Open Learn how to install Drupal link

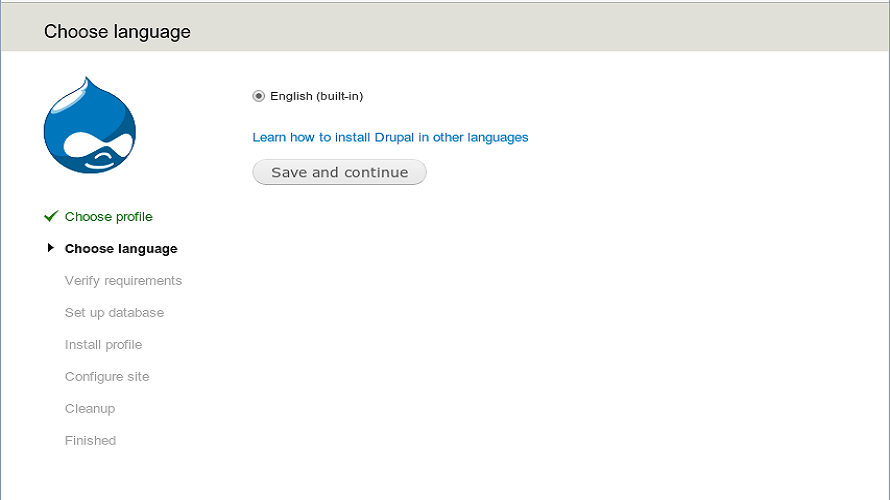390,137
